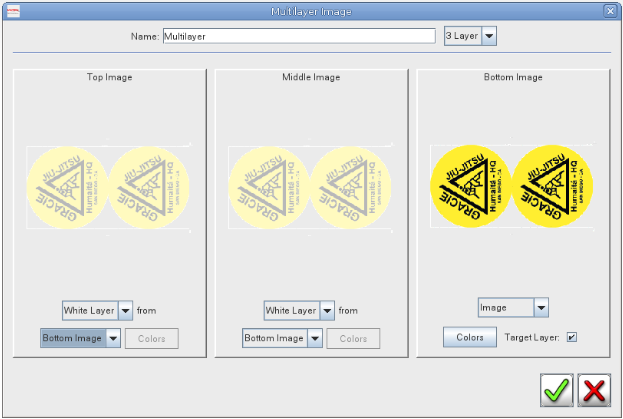The width and height of the screenshot is (623, 419).
Task: Click the Bottom Image panel heading
Action: [513, 77]
